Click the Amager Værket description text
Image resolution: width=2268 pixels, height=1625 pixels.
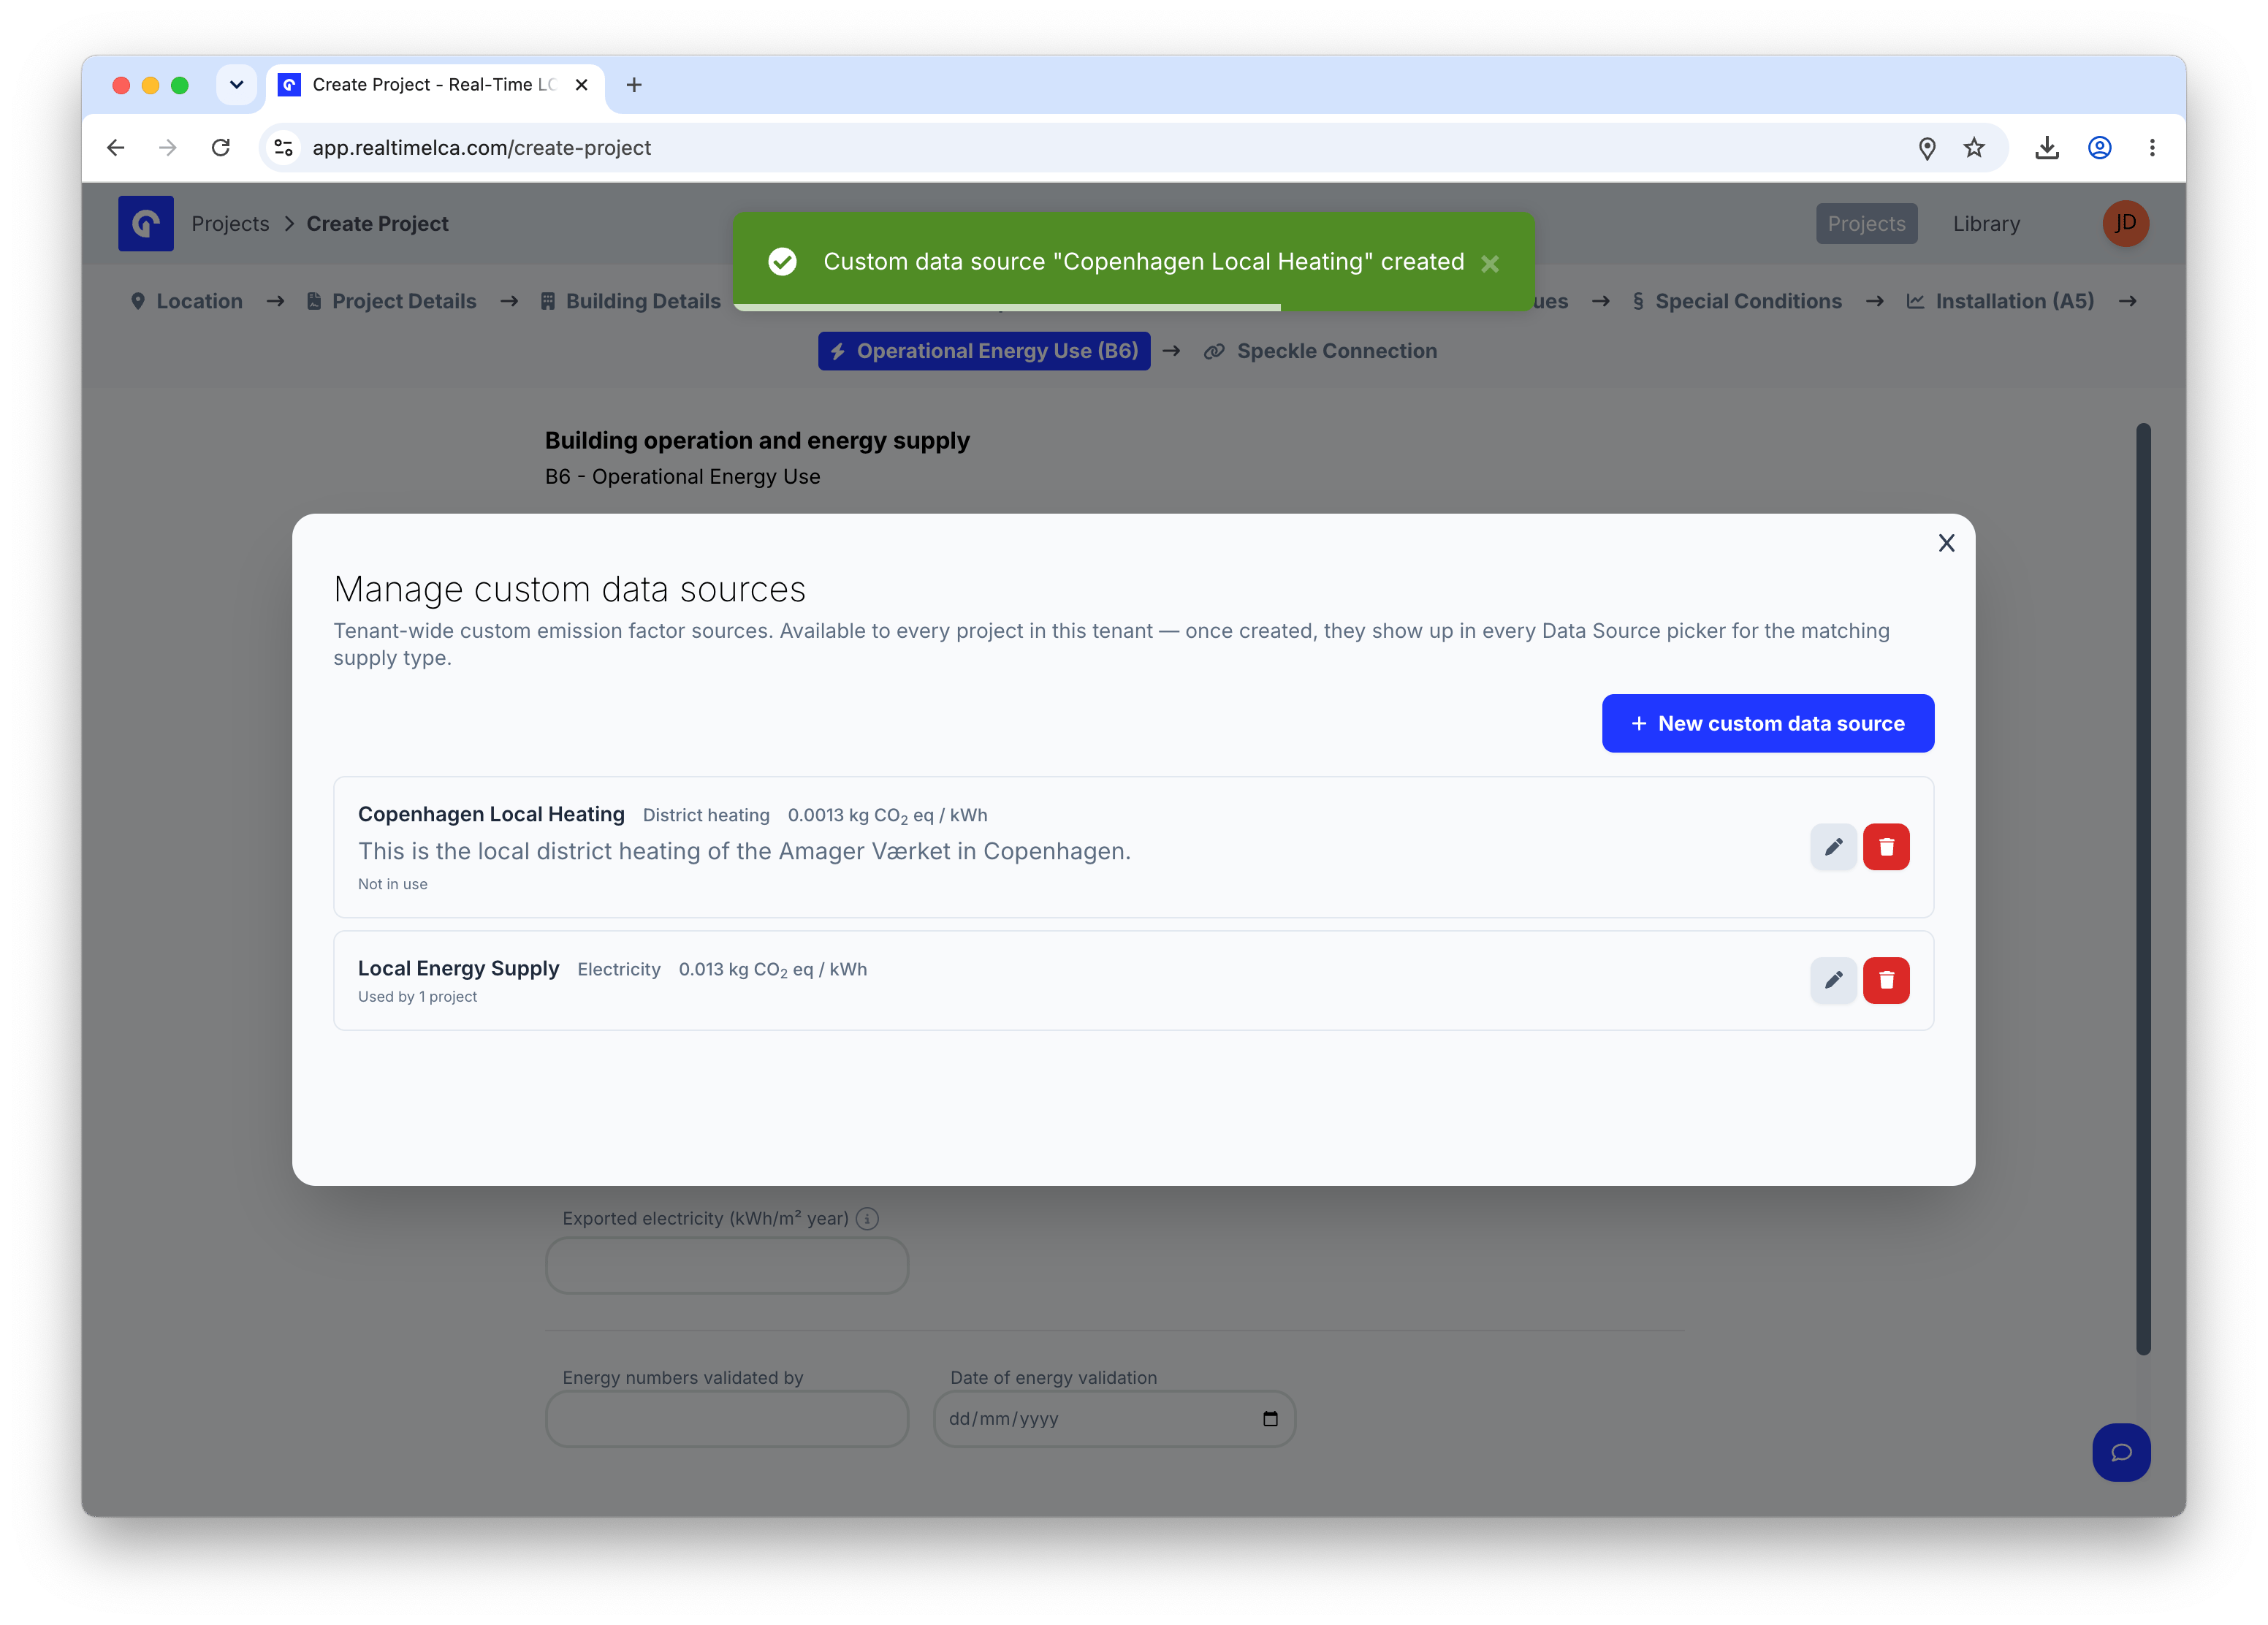pos(744,851)
